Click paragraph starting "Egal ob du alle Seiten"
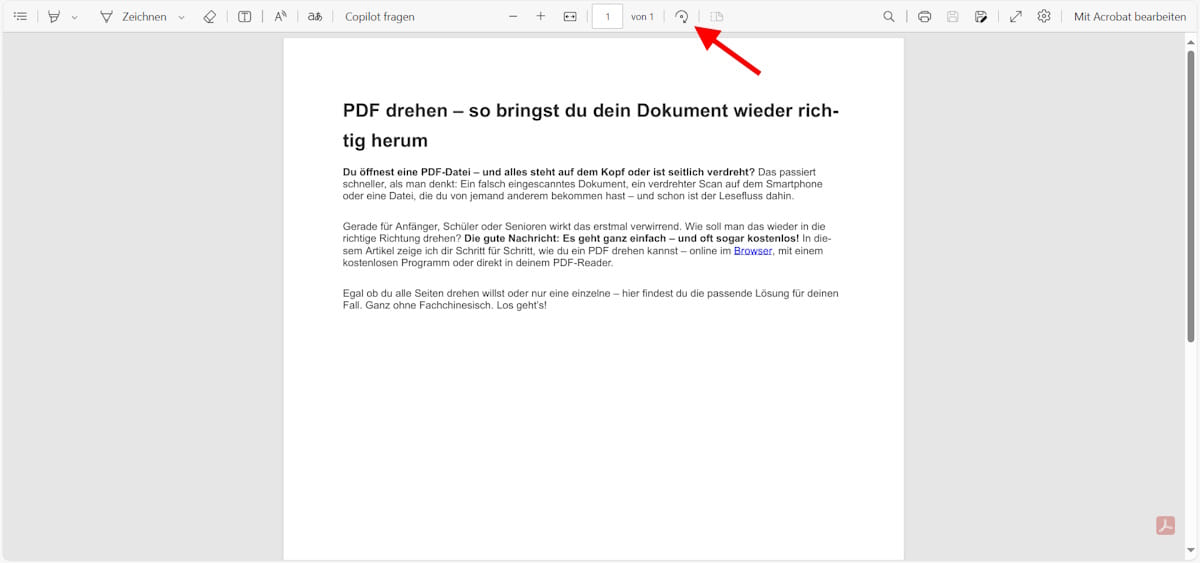1200x563 pixels. point(590,299)
